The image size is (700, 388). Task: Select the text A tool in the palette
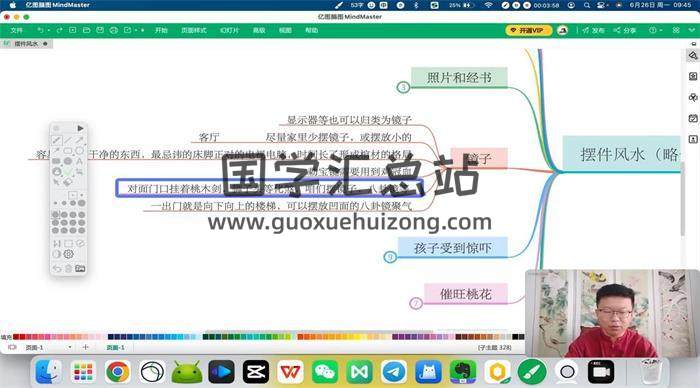pos(79,161)
